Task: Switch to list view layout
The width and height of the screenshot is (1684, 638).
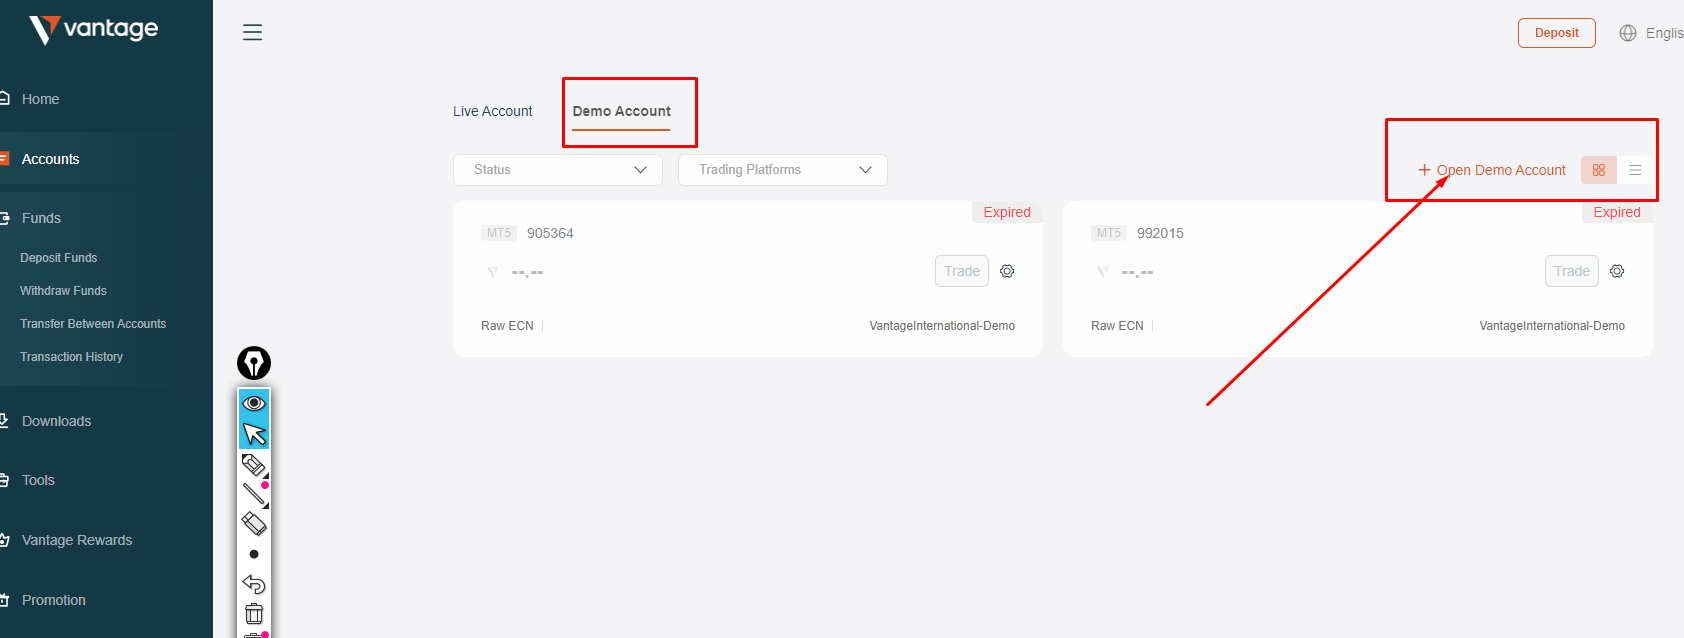Action: [1635, 170]
